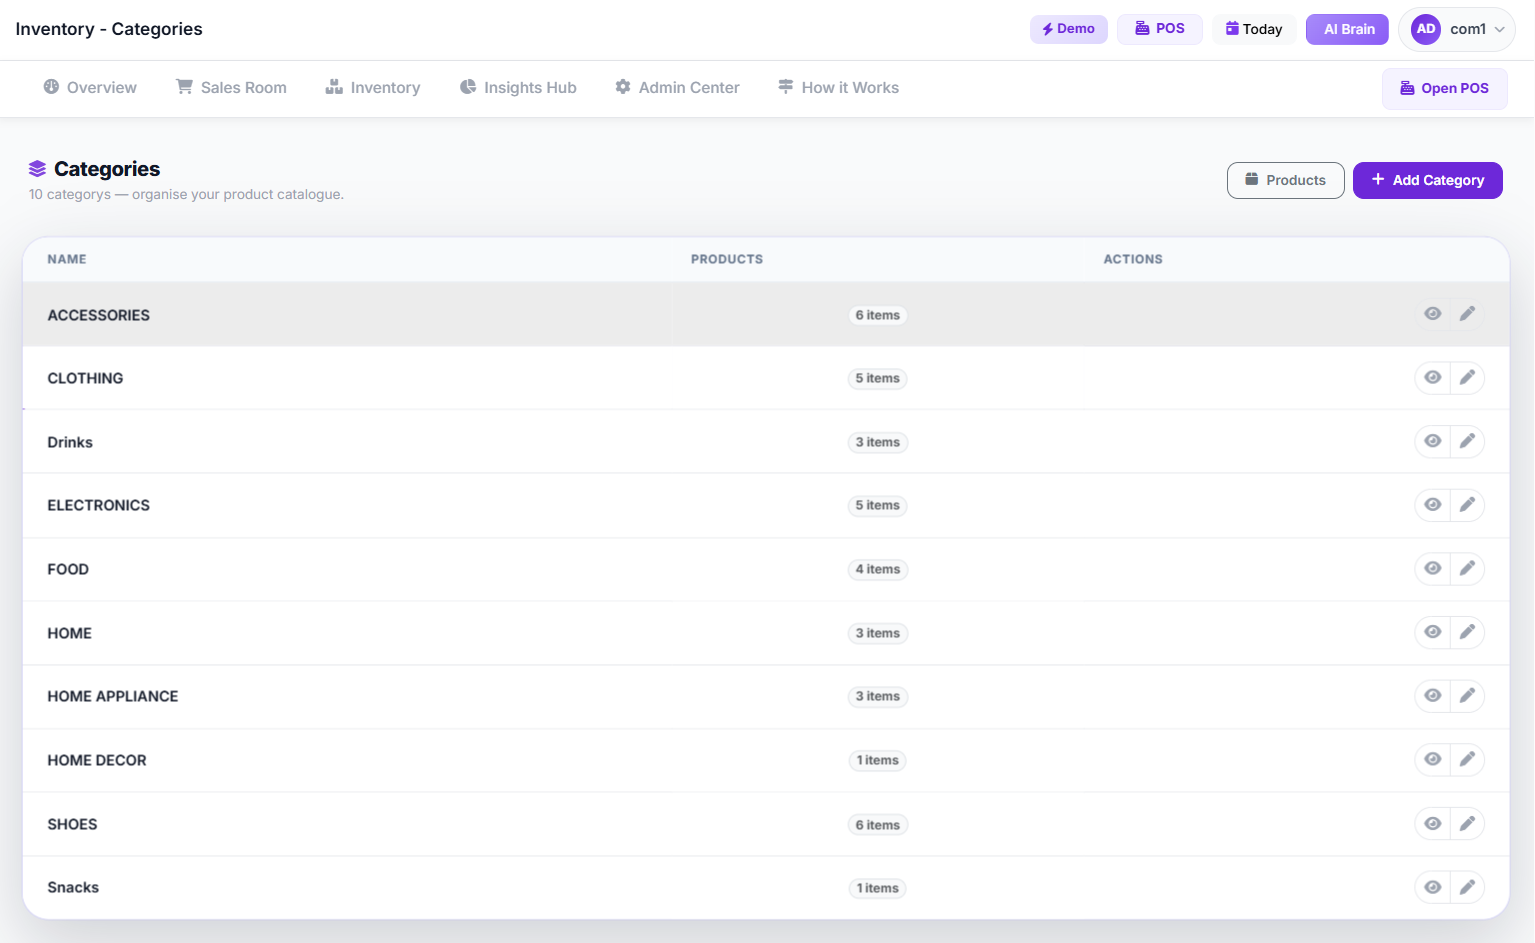The width and height of the screenshot is (1535, 943).
Task: Click the SHOES '6 items' badge
Action: click(x=878, y=825)
